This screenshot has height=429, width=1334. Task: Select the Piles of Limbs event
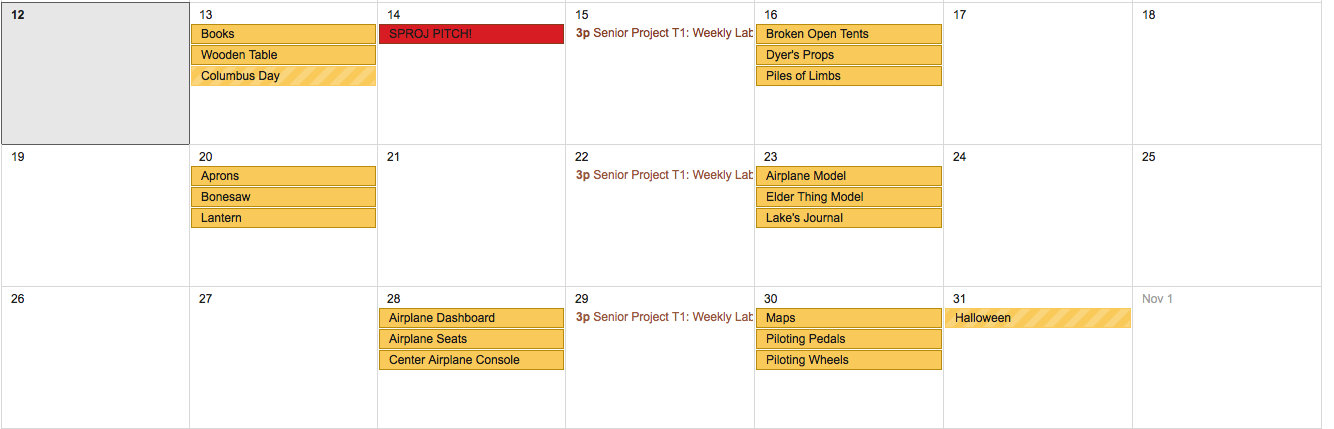tap(848, 76)
